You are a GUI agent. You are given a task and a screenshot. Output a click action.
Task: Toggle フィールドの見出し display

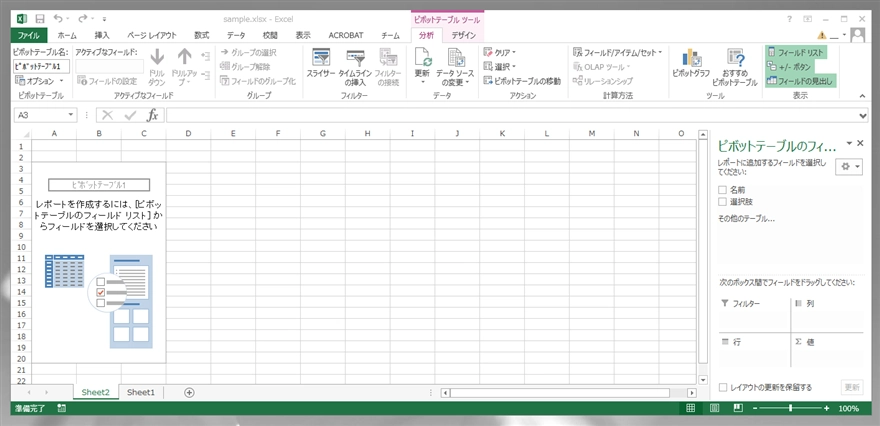click(x=800, y=81)
